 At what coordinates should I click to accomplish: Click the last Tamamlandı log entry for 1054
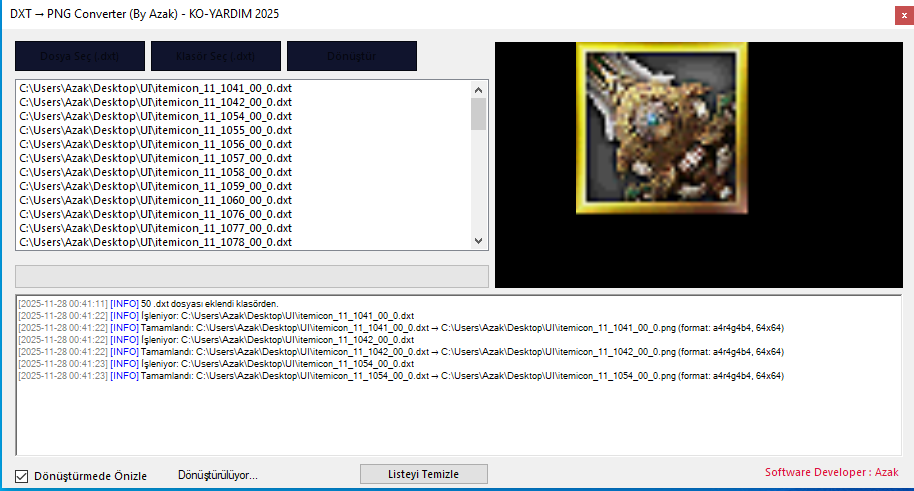(x=401, y=376)
